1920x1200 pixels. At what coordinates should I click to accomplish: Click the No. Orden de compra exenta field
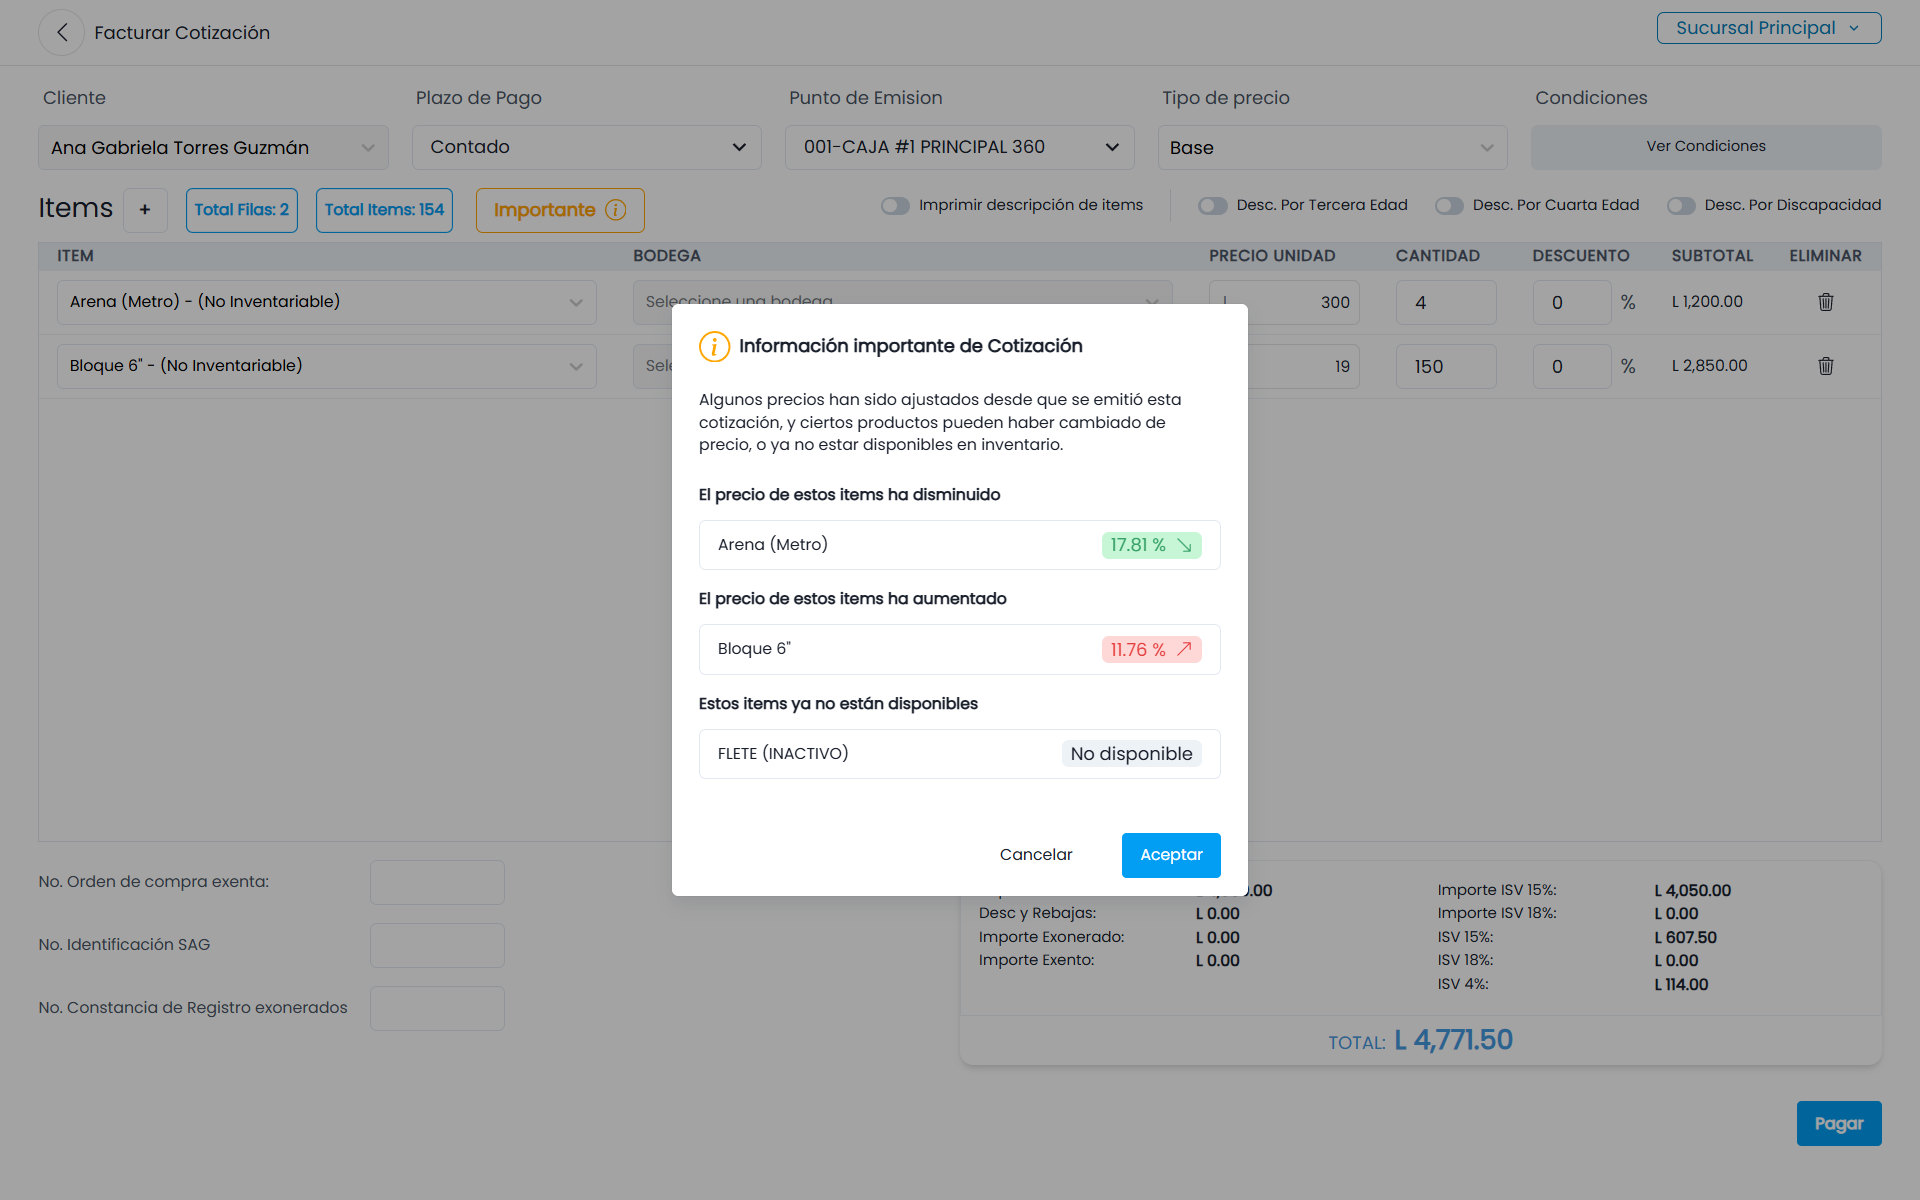pyautogui.click(x=437, y=883)
